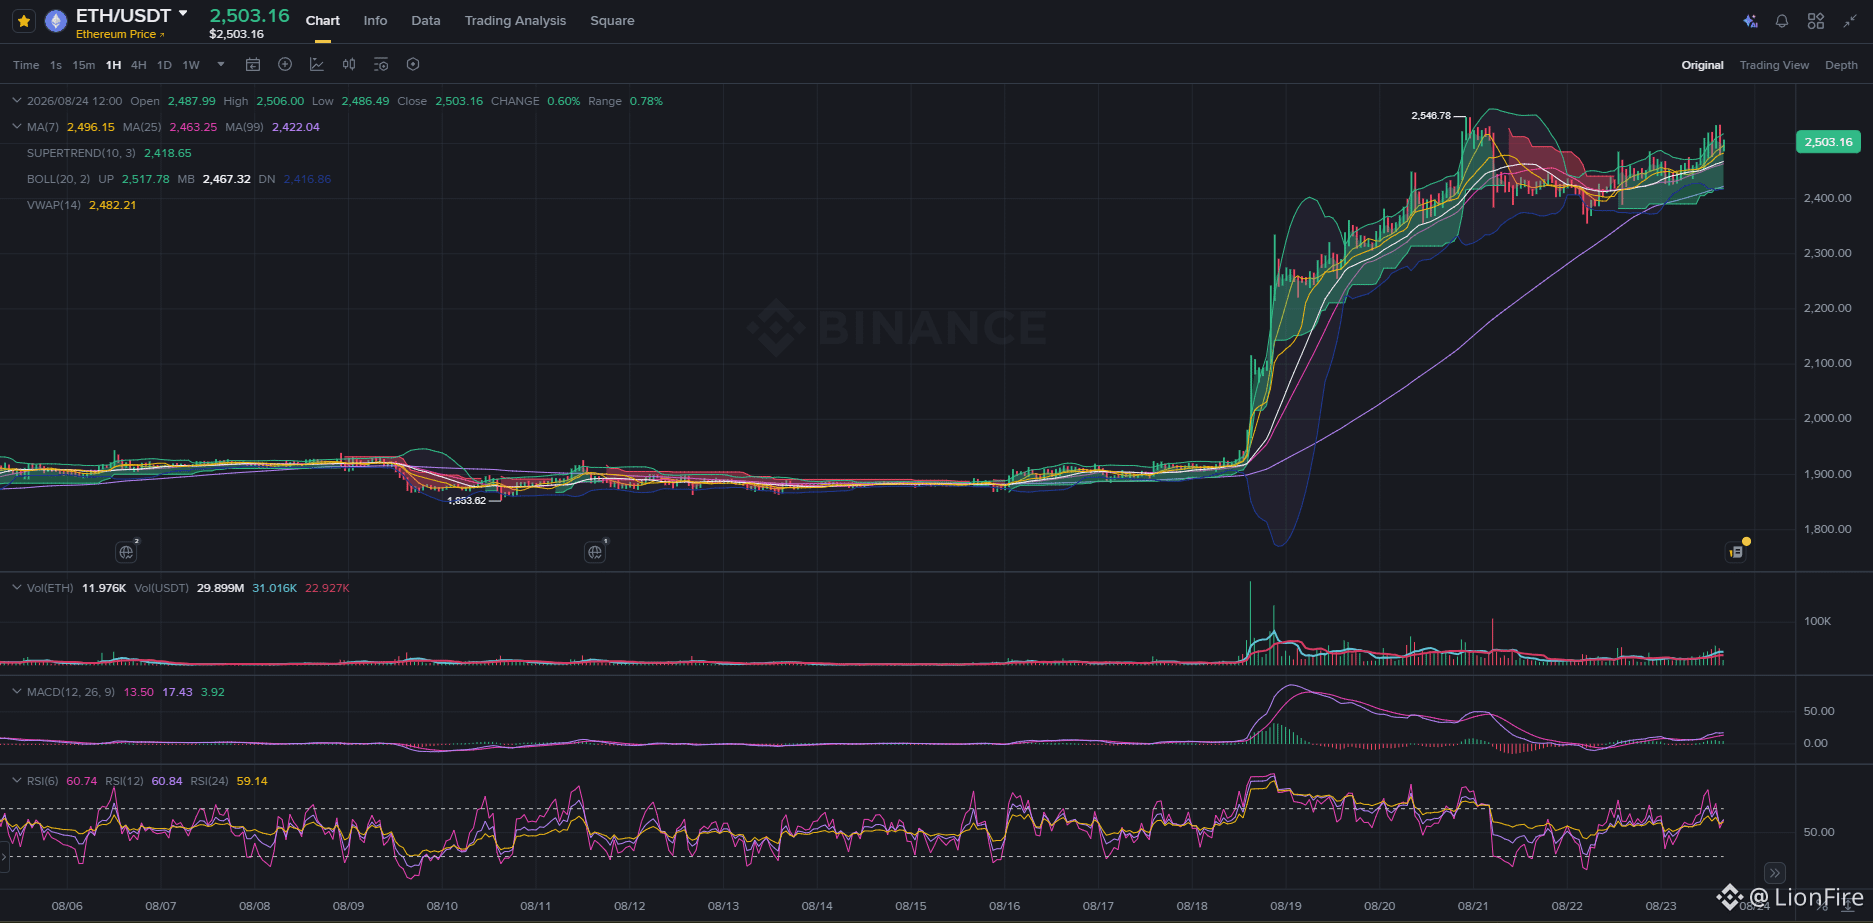This screenshot has width=1873, height=923.
Task: Open the price alert bell icon
Action: [1782, 21]
